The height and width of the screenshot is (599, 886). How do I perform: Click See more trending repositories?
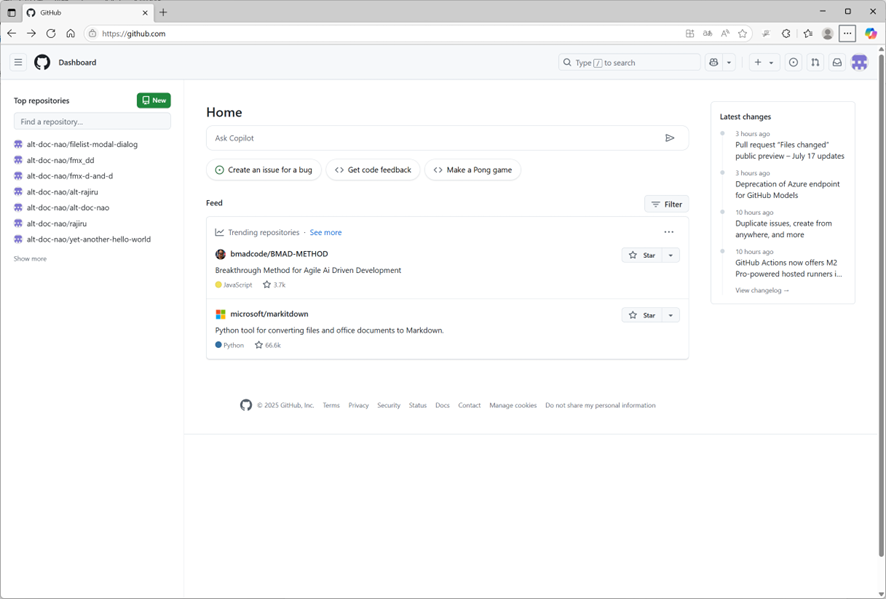pos(325,232)
